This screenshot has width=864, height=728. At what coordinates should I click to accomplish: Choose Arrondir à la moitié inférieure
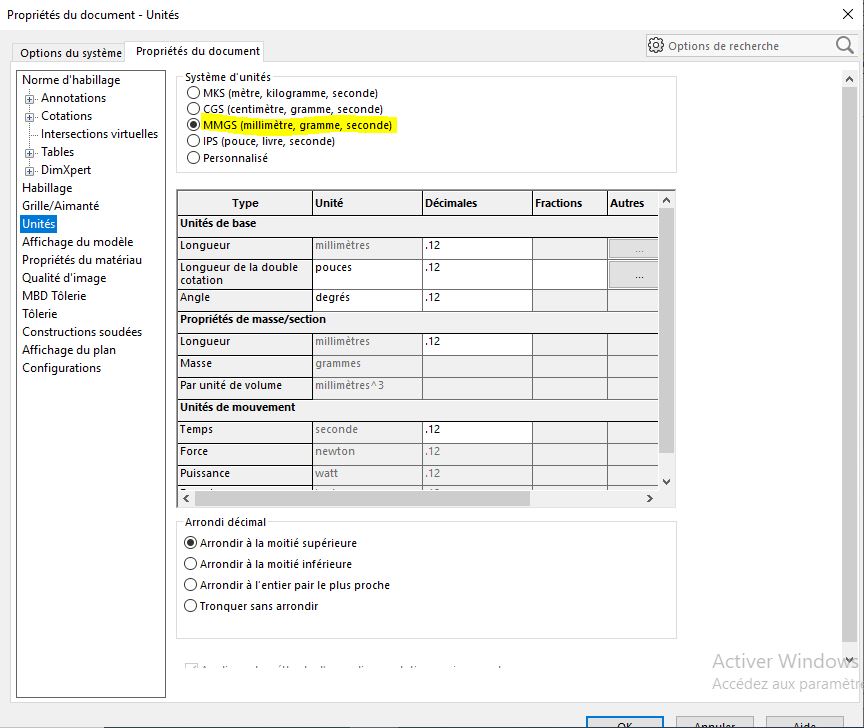(x=190, y=564)
